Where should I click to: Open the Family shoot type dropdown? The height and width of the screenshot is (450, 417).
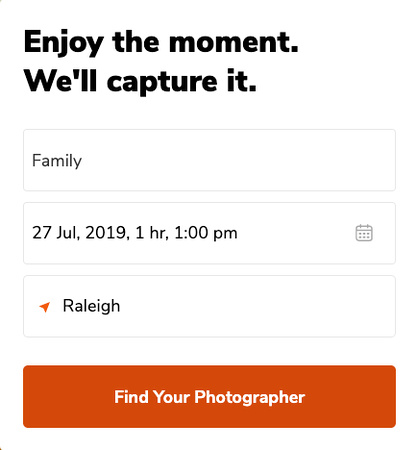click(x=209, y=160)
